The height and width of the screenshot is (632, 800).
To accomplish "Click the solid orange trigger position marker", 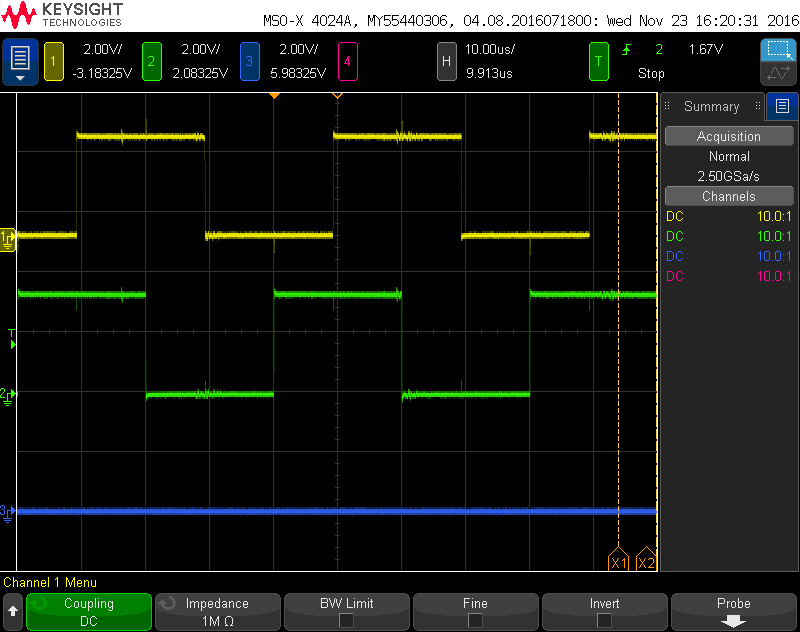I will 274,96.
